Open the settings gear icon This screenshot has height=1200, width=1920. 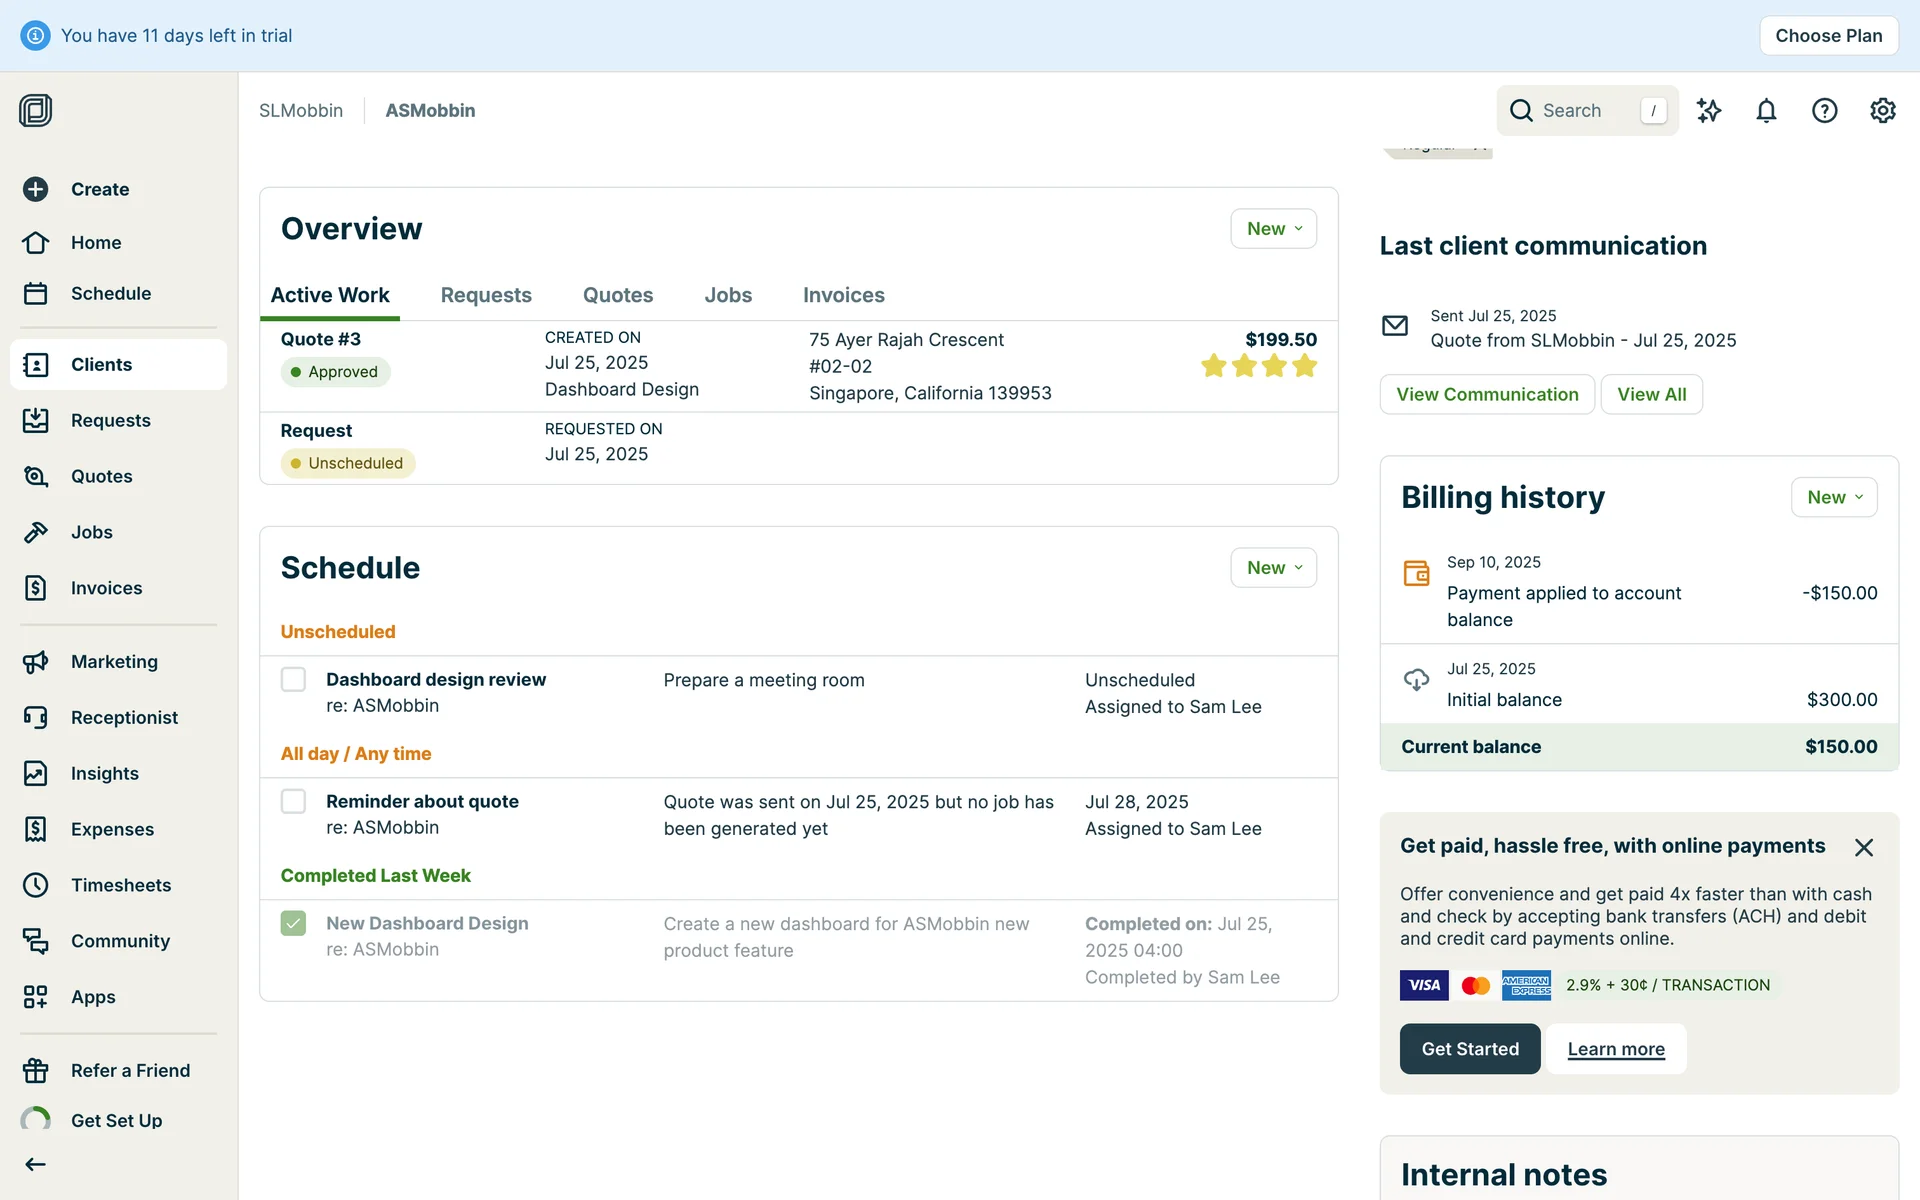pyautogui.click(x=1882, y=111)
